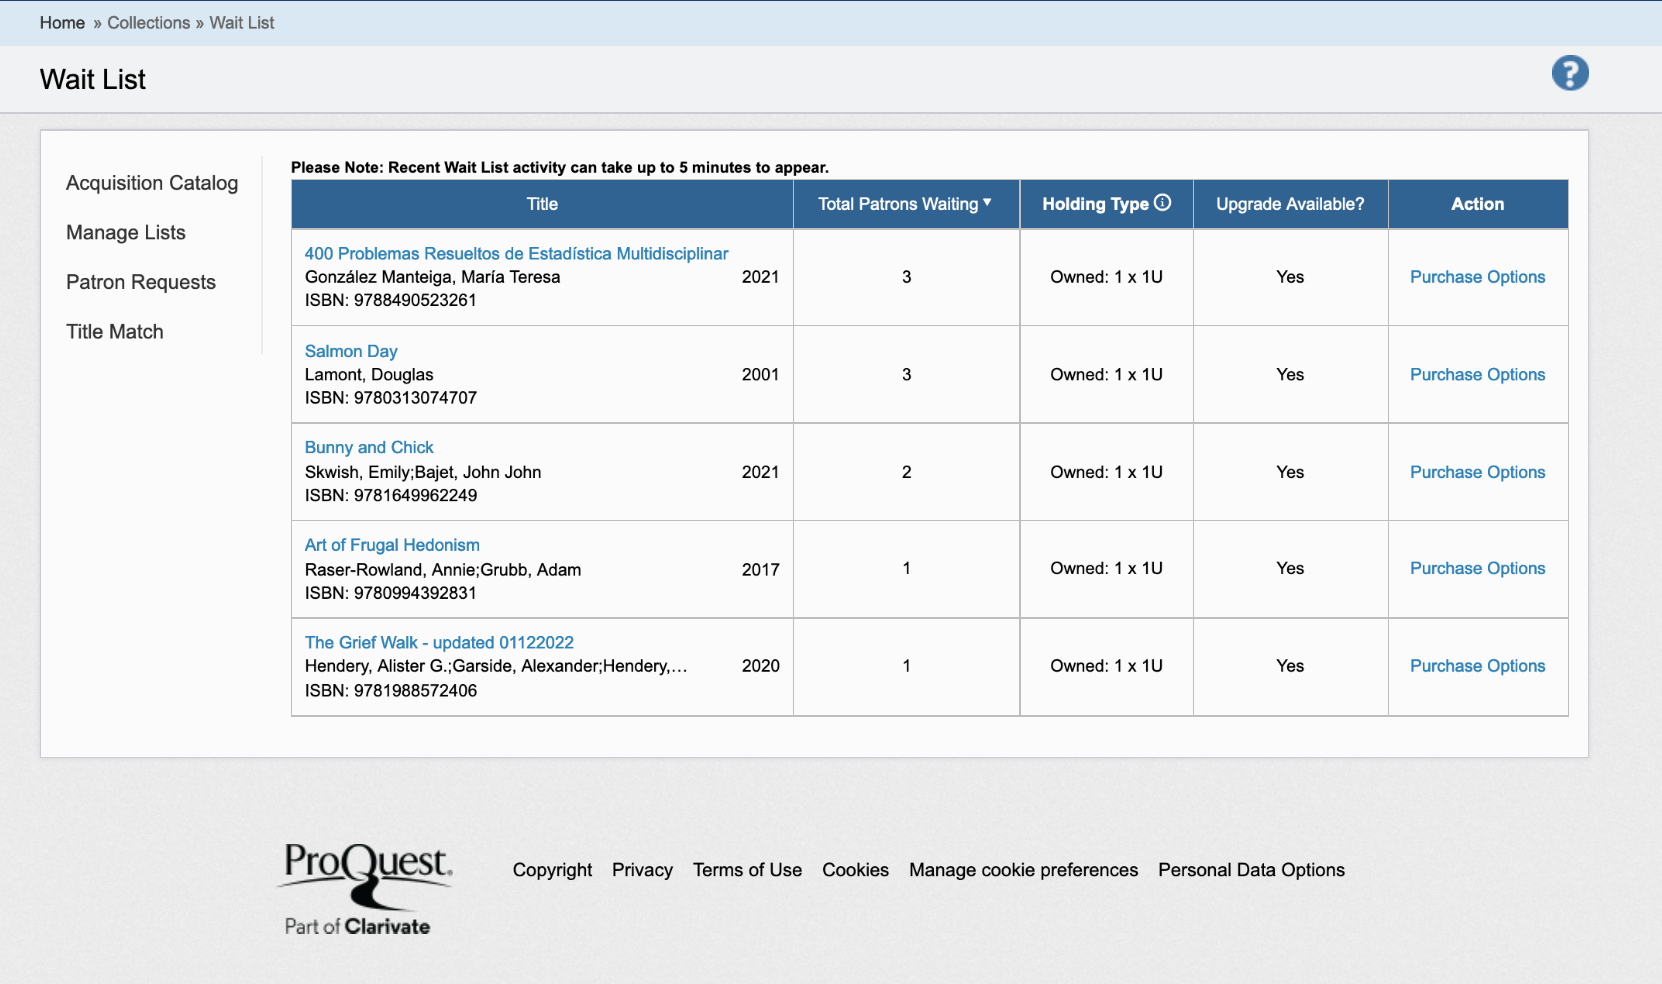The width and height of the screenshot is (1662, 984).
Task: Go to Title Match page
Action: point(114,331)
